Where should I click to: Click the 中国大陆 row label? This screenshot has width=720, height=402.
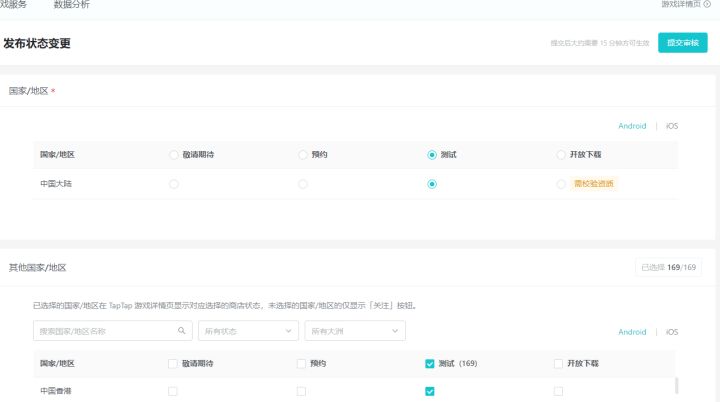[x=56, y=184]
